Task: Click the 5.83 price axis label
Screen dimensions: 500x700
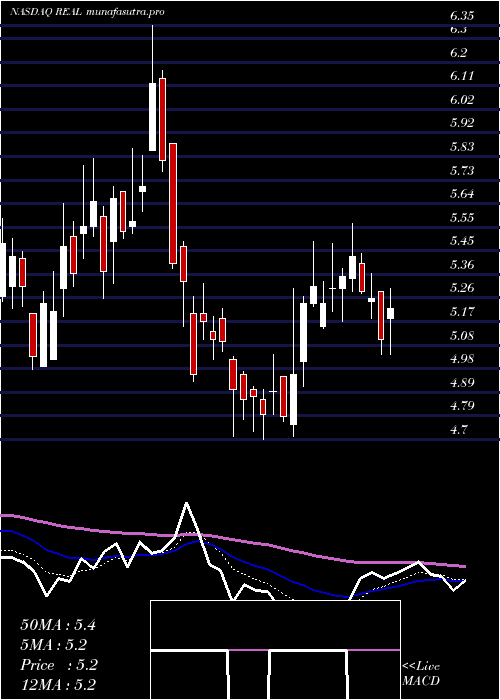Action: [462, 146]
